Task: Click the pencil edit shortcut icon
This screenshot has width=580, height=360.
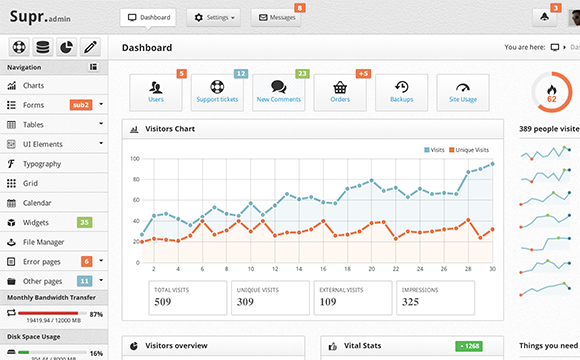Action: coord(90,47)
